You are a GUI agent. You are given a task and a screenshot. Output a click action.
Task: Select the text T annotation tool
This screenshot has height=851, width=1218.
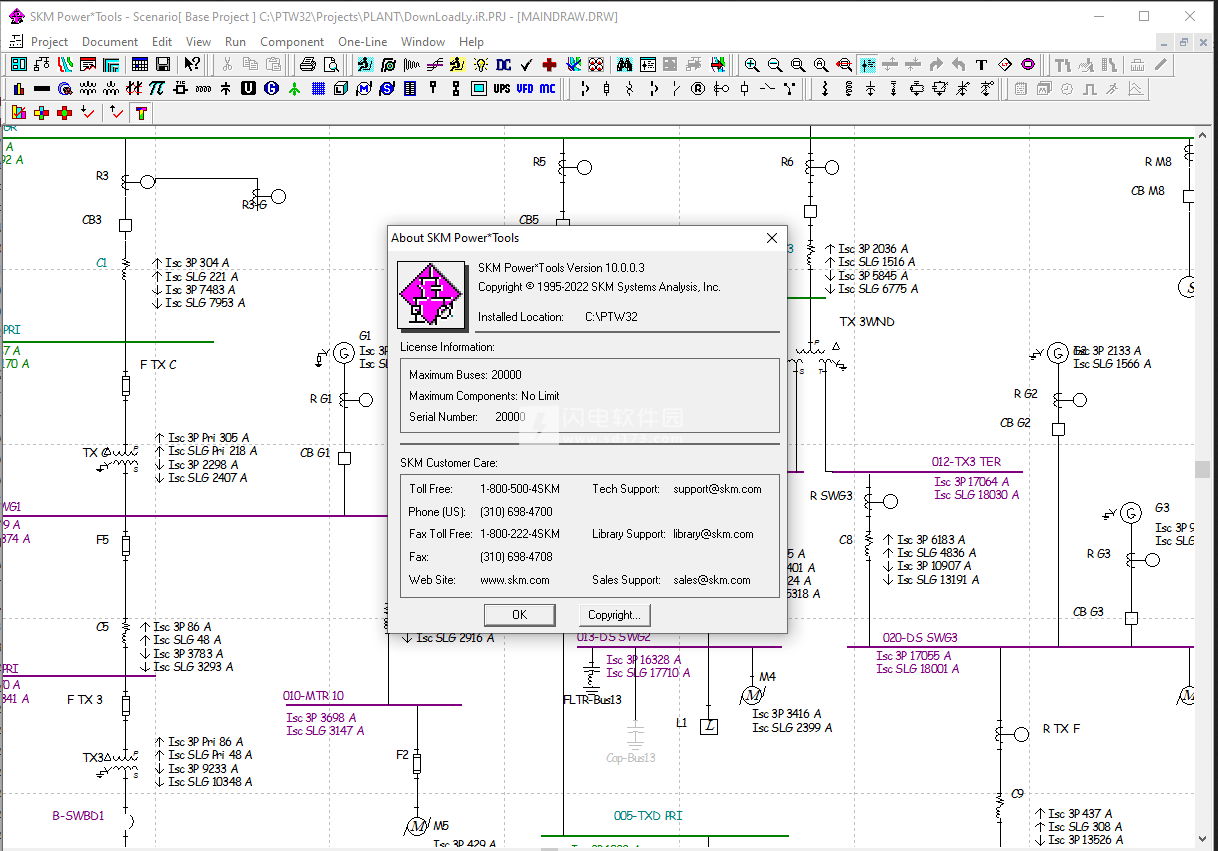[x=982, y=64]
